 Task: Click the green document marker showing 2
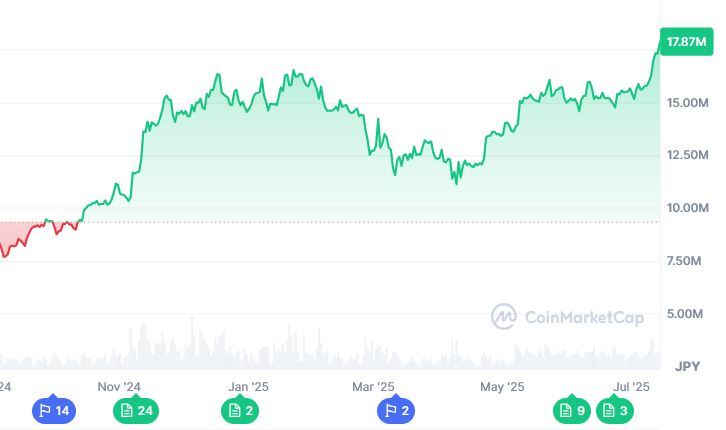point(240,410)
